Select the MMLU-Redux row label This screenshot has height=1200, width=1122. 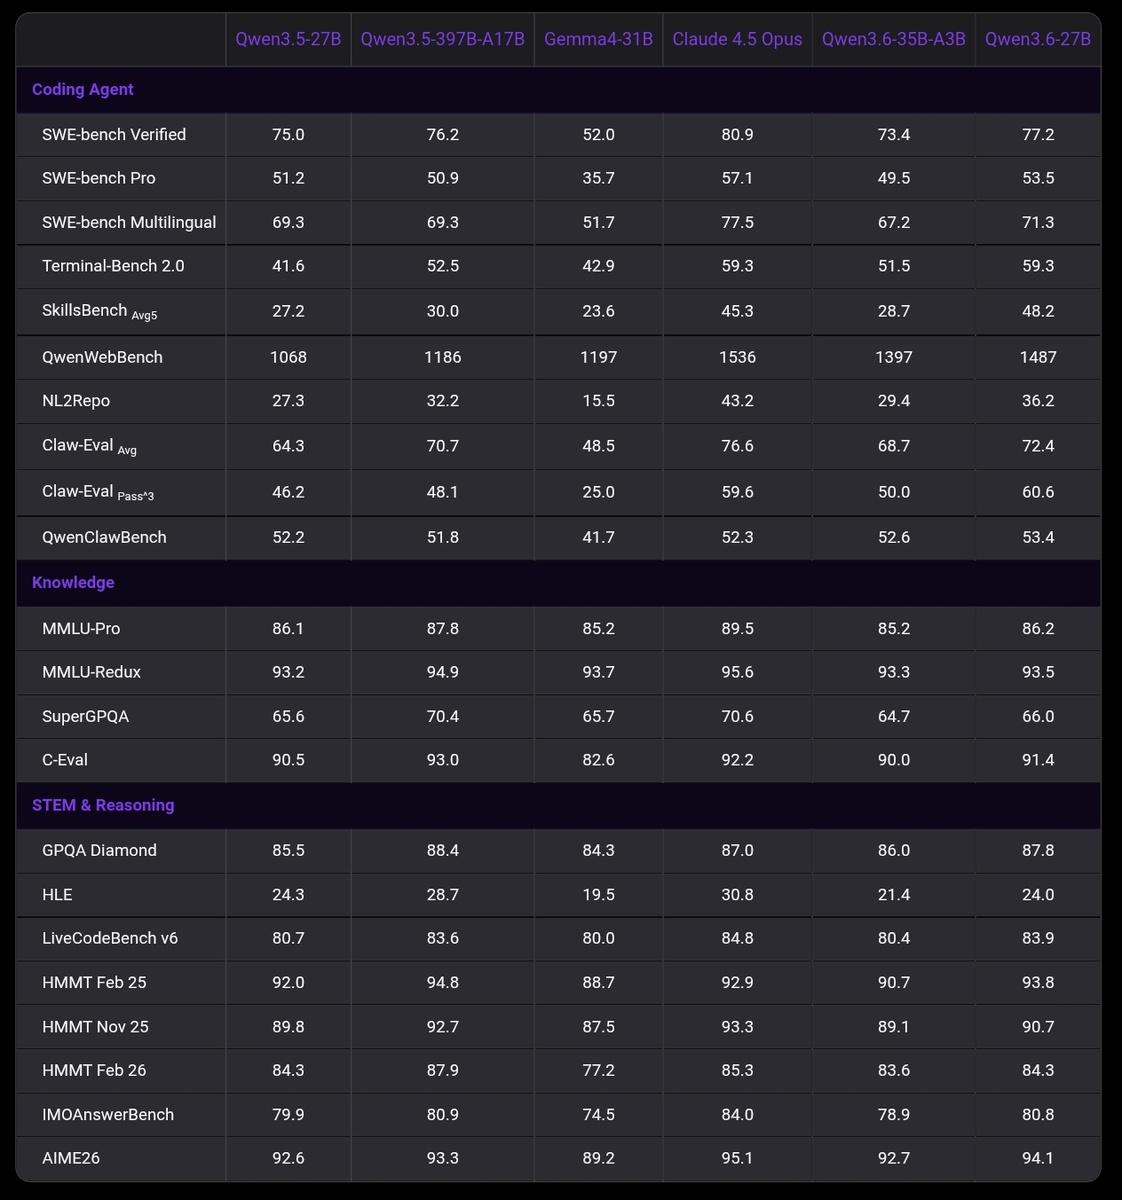91,672
